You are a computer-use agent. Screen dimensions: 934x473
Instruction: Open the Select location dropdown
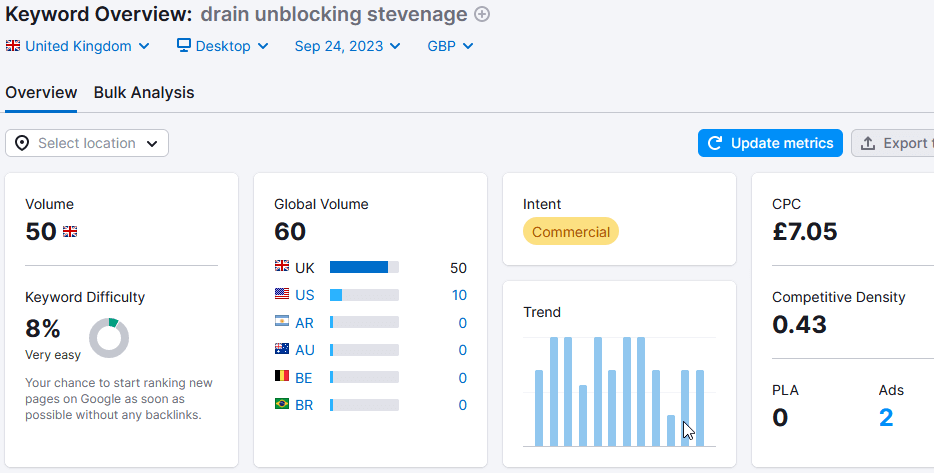point(87,143)
